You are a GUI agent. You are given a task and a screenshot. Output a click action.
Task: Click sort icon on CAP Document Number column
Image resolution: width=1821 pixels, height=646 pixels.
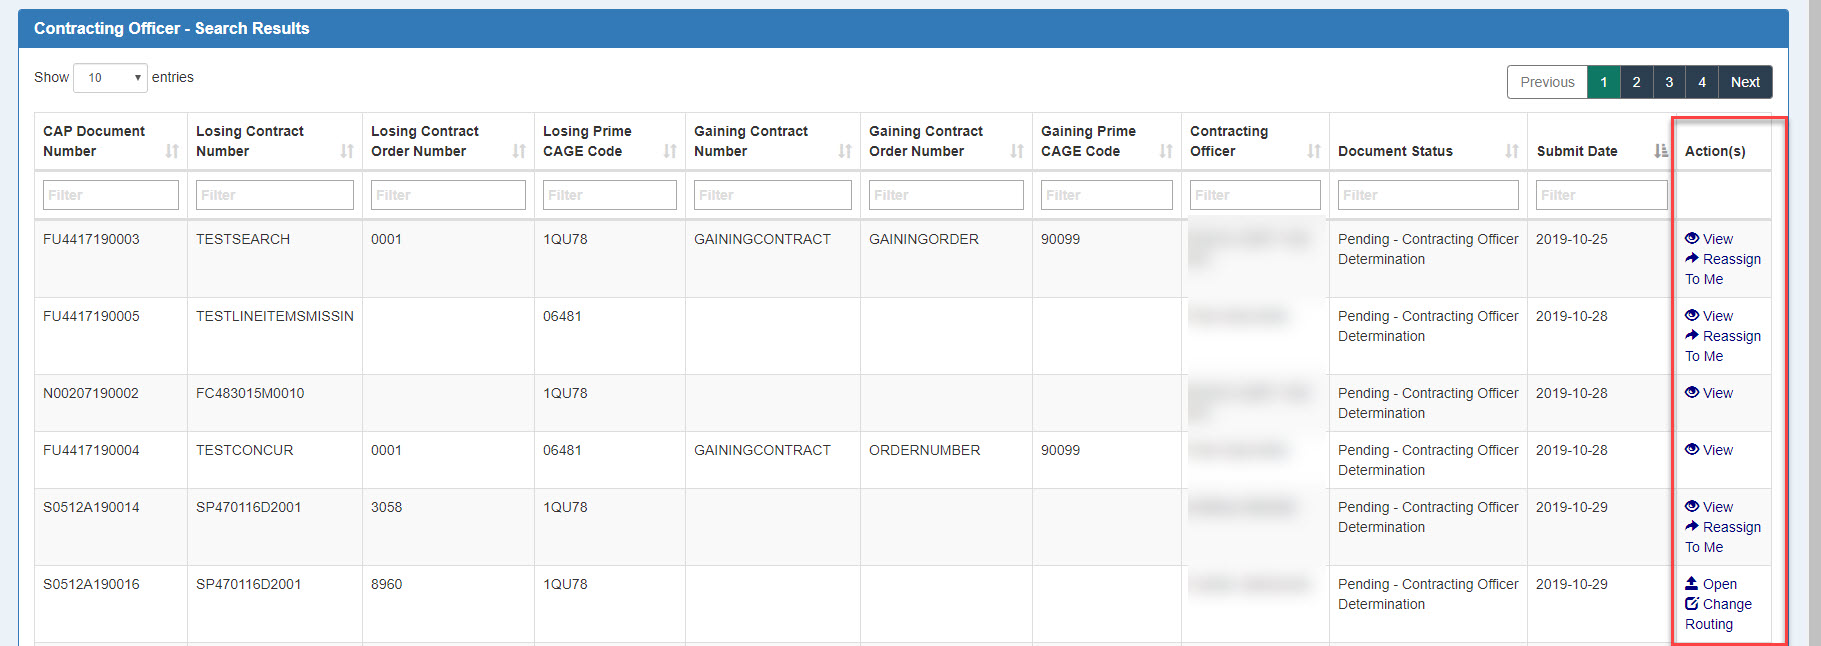pyautogui.click(x=172, y=151)
